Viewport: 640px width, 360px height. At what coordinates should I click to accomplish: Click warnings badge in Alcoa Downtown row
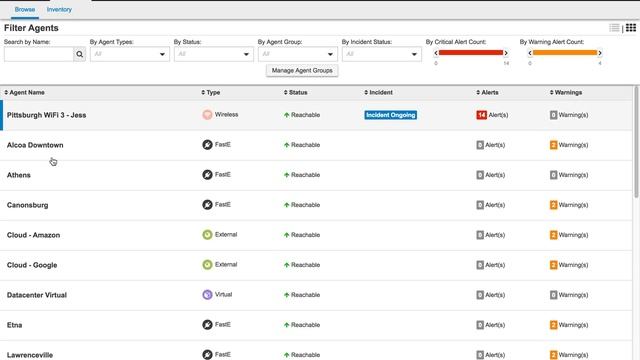pos(553,145)
